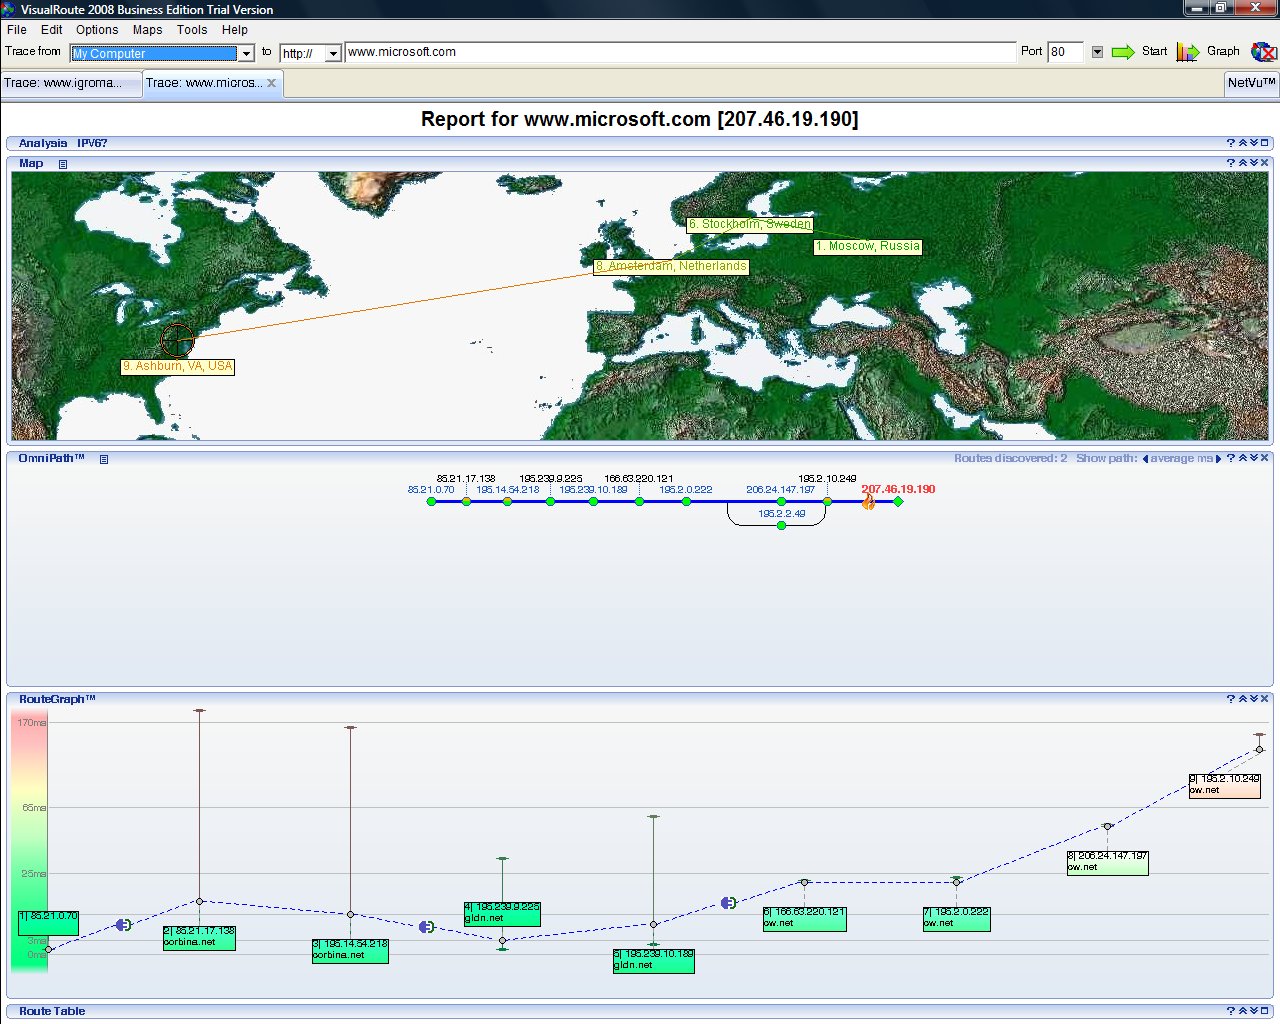Open the Edit menu
The height and width of the screenshot is (1024, 1280).
(52, 30)
